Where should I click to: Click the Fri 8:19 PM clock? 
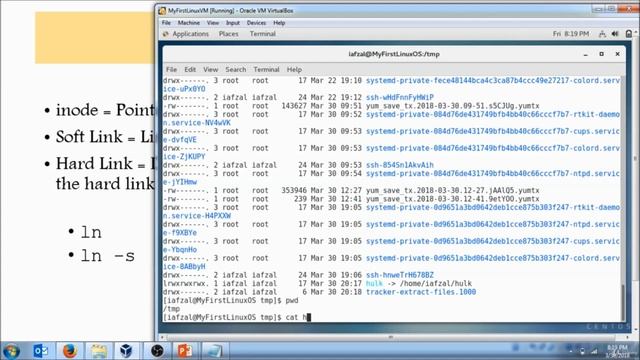tap(571, 34)
